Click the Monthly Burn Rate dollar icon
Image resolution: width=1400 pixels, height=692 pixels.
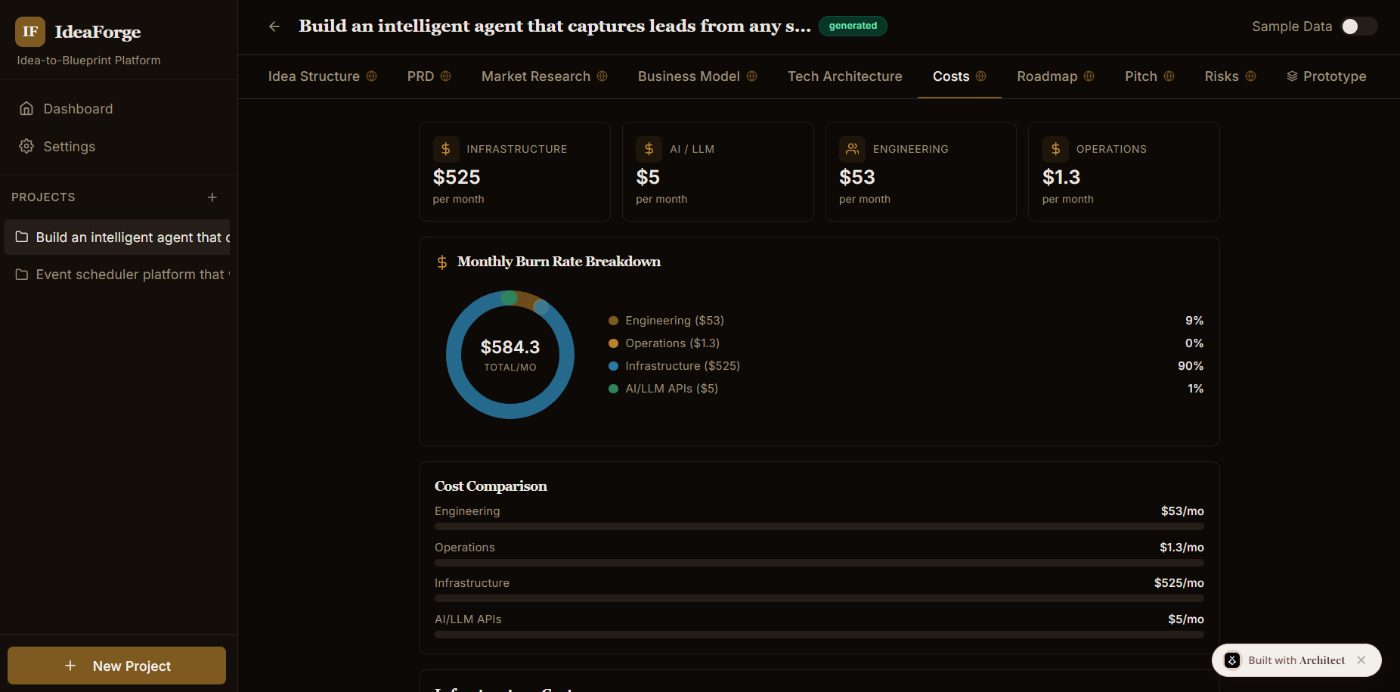(441, 261)
